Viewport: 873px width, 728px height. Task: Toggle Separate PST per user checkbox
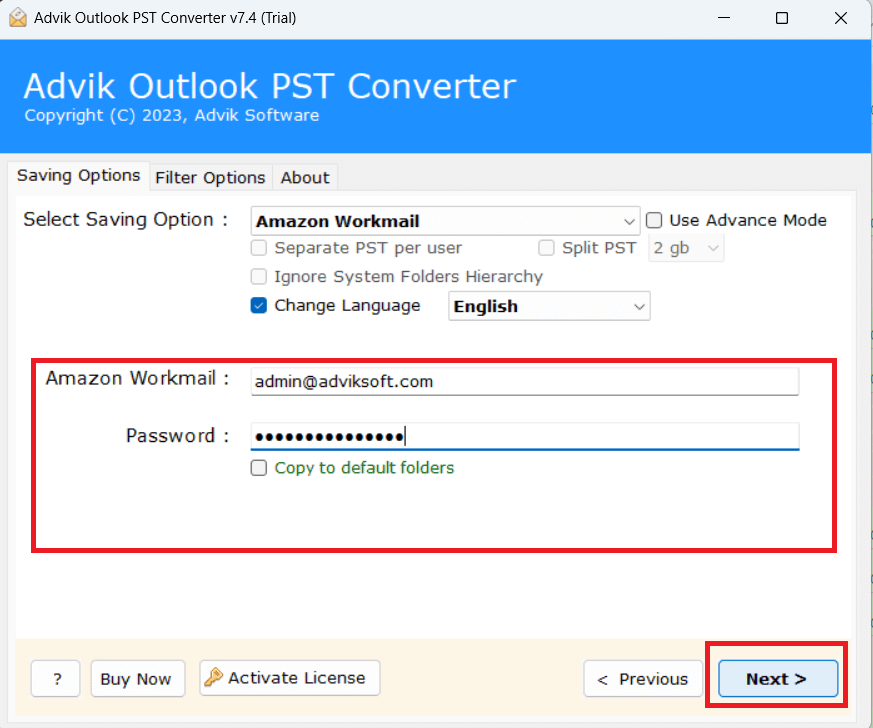(259, 248)
